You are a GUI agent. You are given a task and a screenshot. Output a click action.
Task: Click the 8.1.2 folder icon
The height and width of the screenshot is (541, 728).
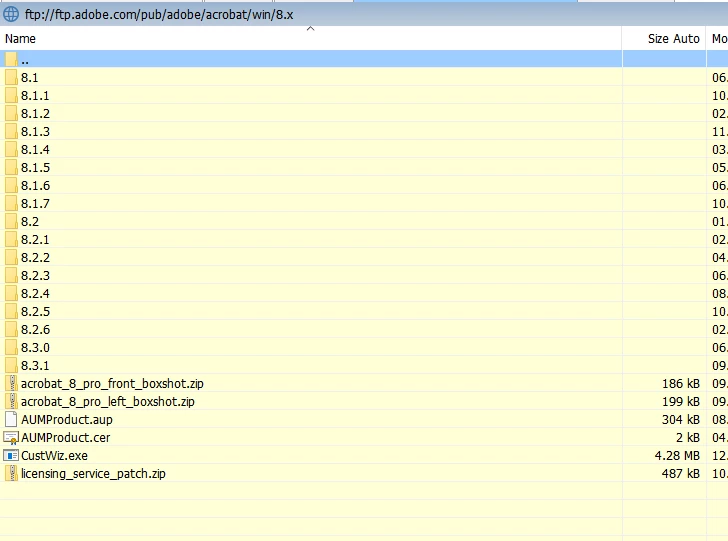pos(11,113)
